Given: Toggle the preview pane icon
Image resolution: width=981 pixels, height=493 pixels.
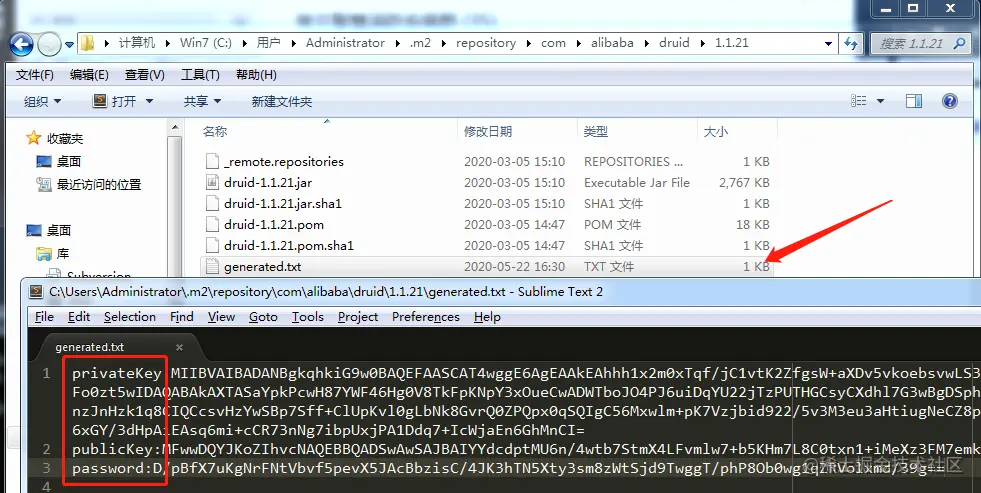Looking at the screenshot, I should (914, 101).
